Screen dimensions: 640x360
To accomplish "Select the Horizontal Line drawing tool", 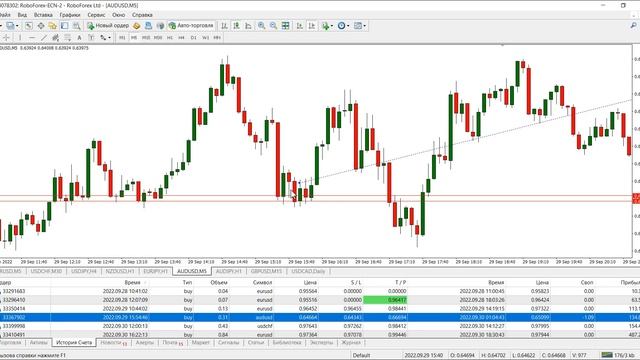I will (x=32, y=38).
